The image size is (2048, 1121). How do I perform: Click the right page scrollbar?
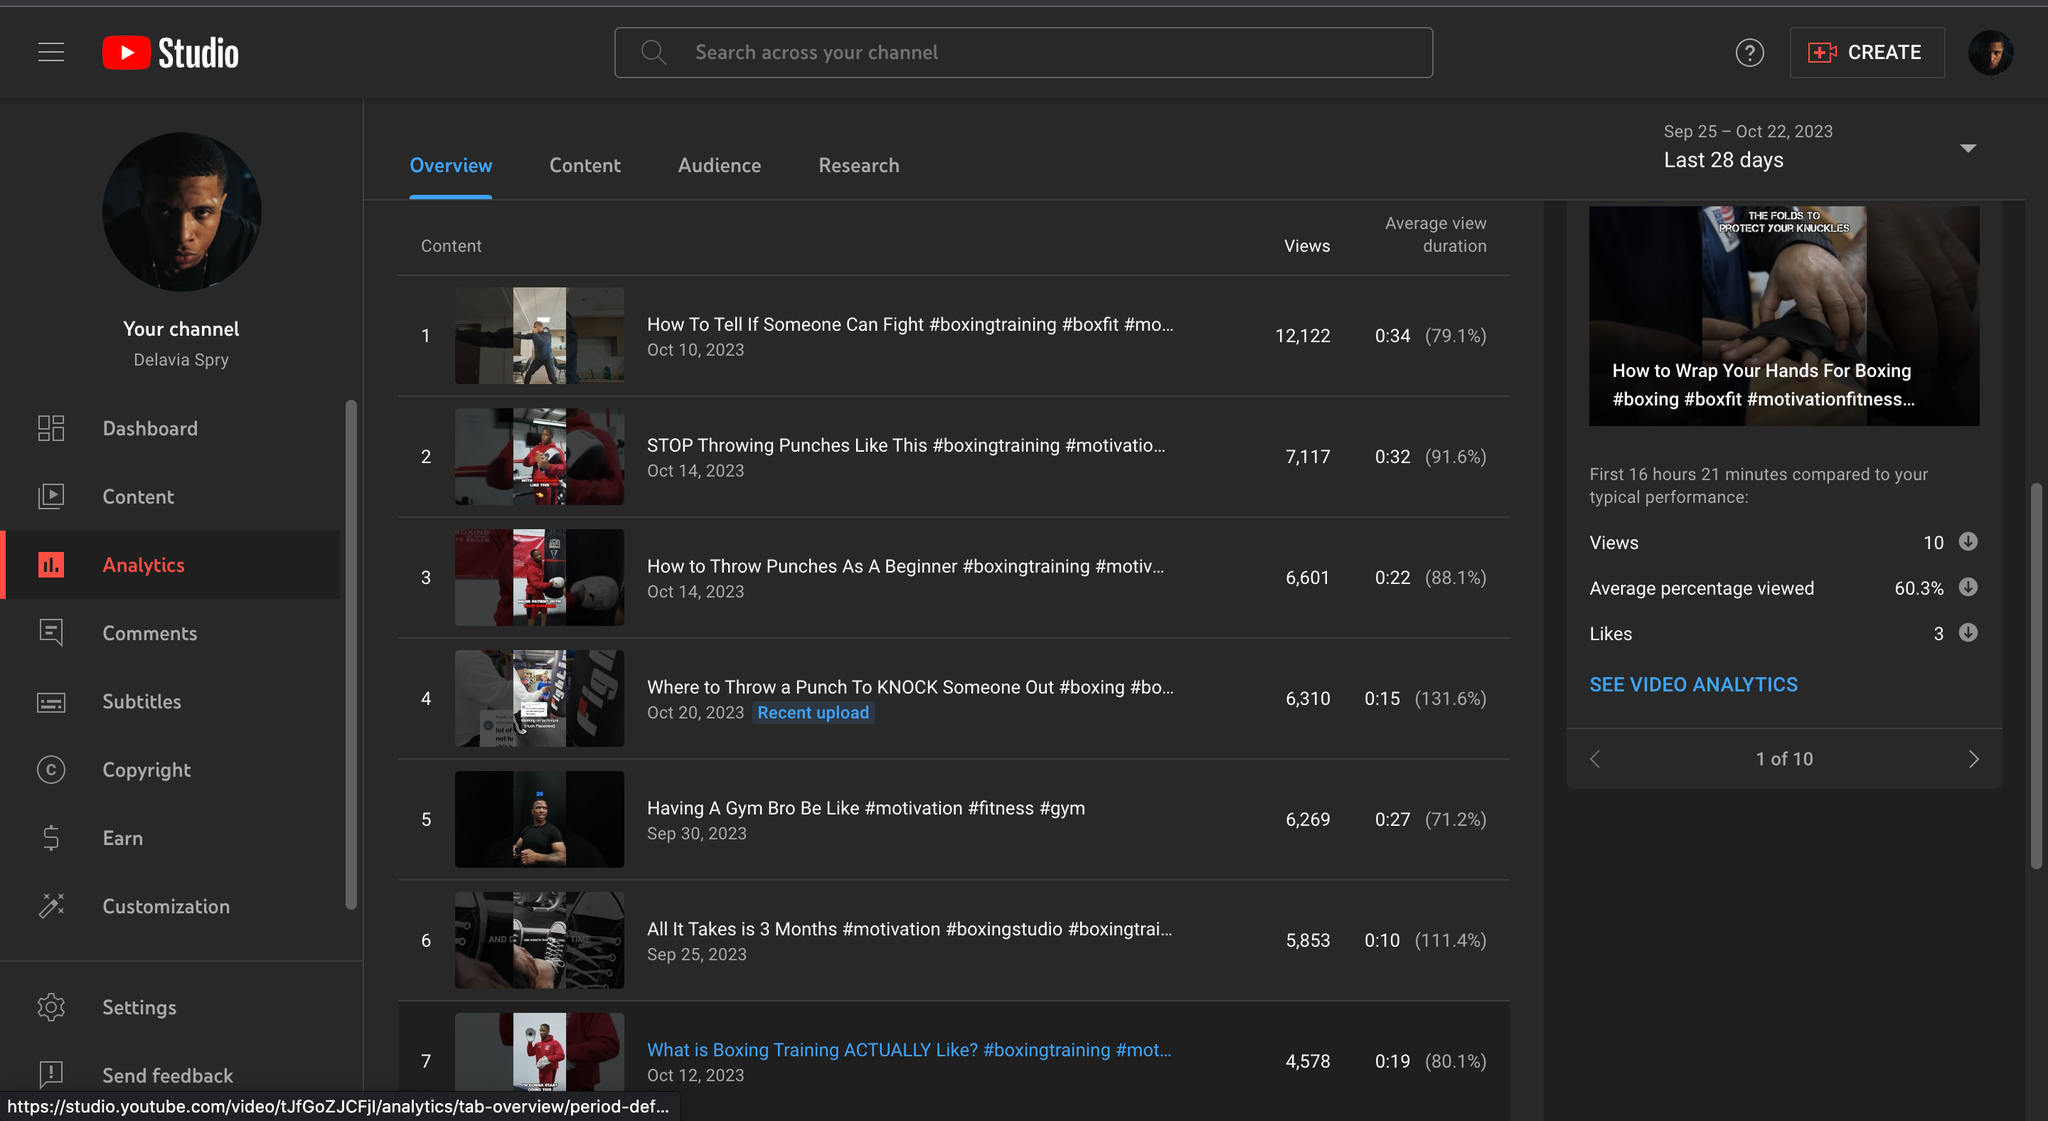click(x=2036, y=675)
